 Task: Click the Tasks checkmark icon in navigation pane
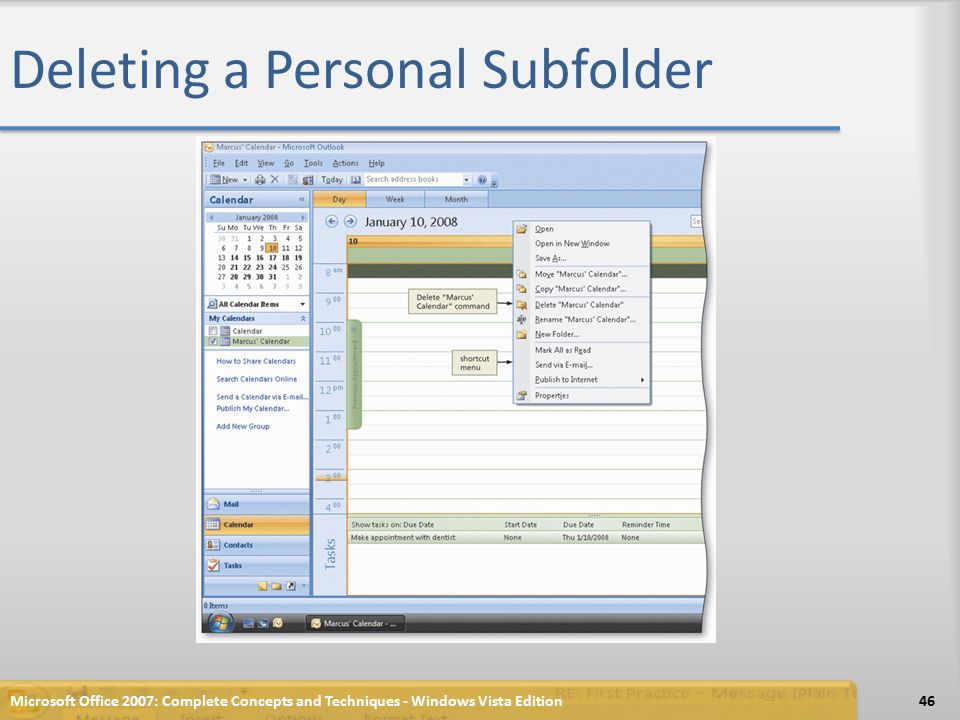pos(213,565)
